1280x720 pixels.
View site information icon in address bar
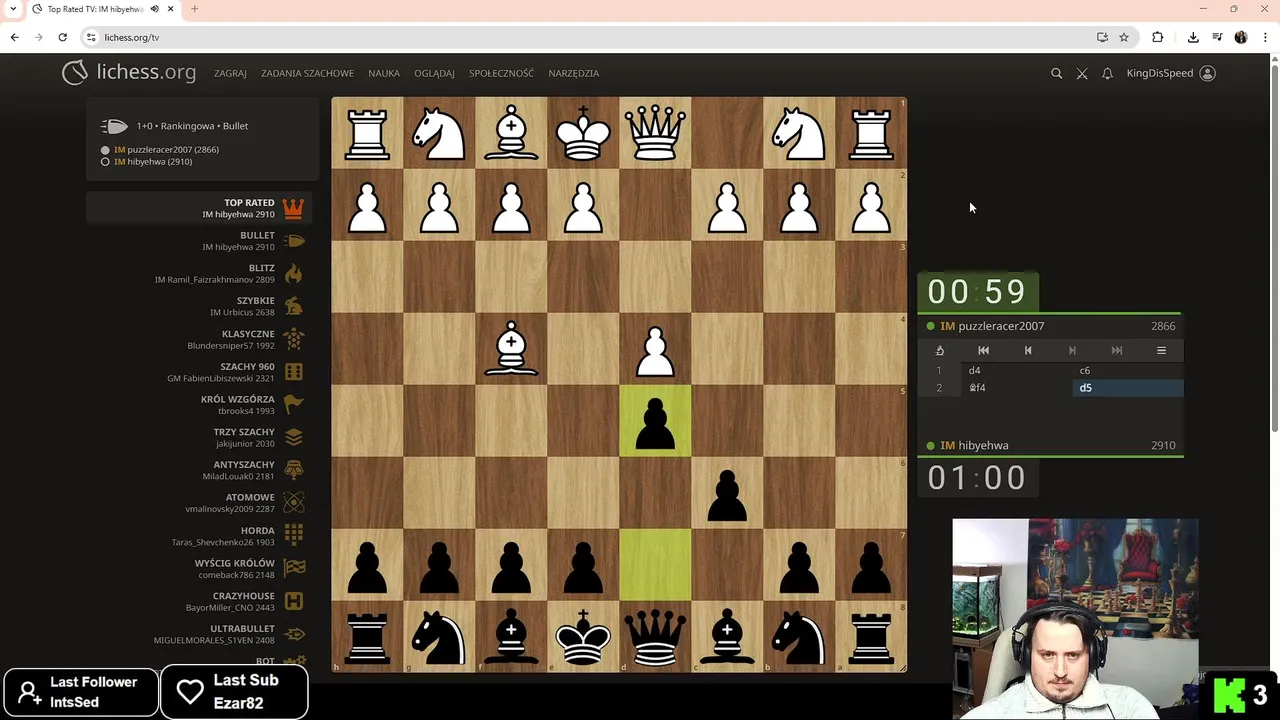[x=91, y=37]
